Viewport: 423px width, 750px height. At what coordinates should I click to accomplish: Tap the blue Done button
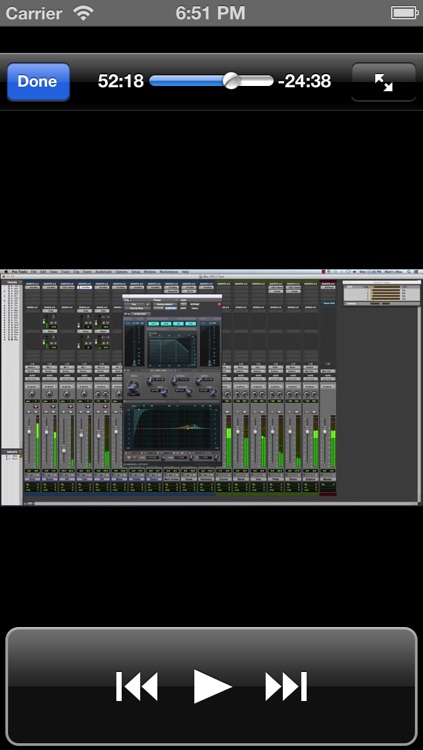click(x=38, y=82)
